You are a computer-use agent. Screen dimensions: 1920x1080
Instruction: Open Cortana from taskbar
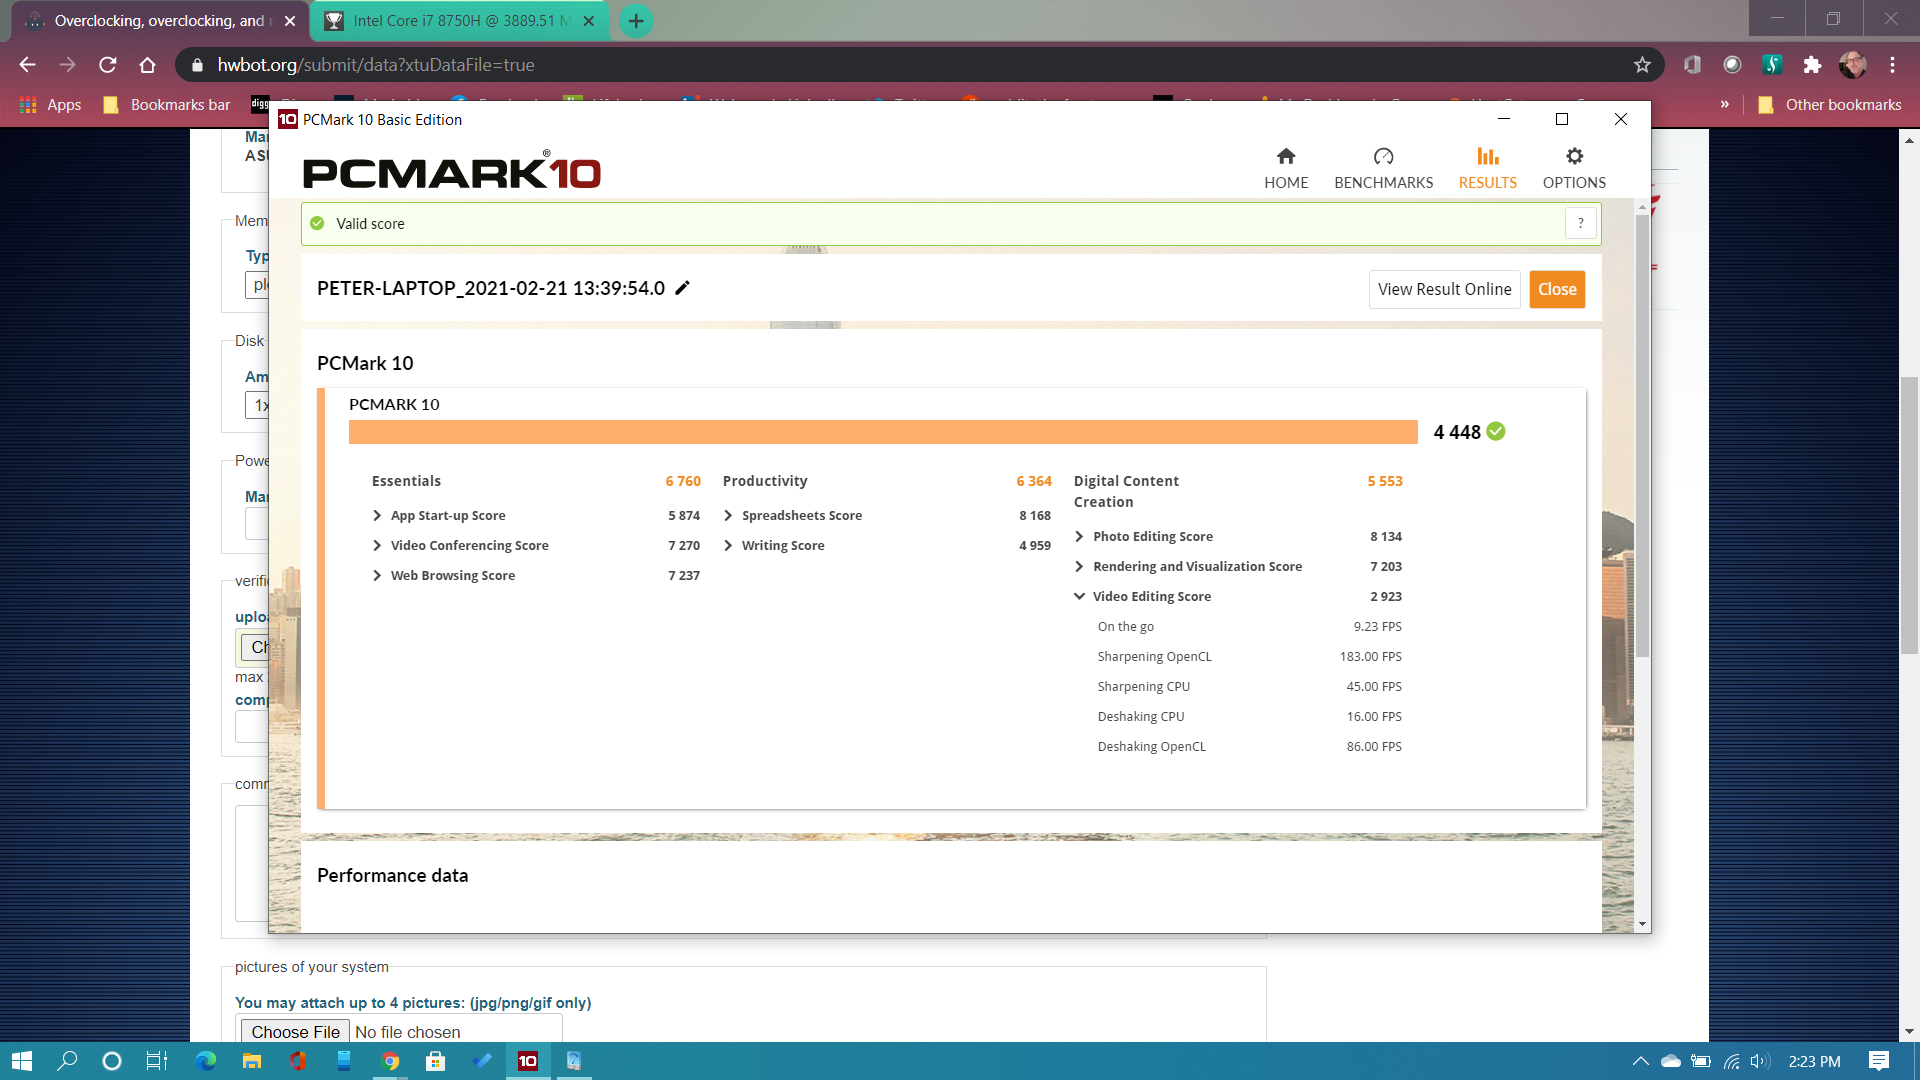pos(112,1061)
